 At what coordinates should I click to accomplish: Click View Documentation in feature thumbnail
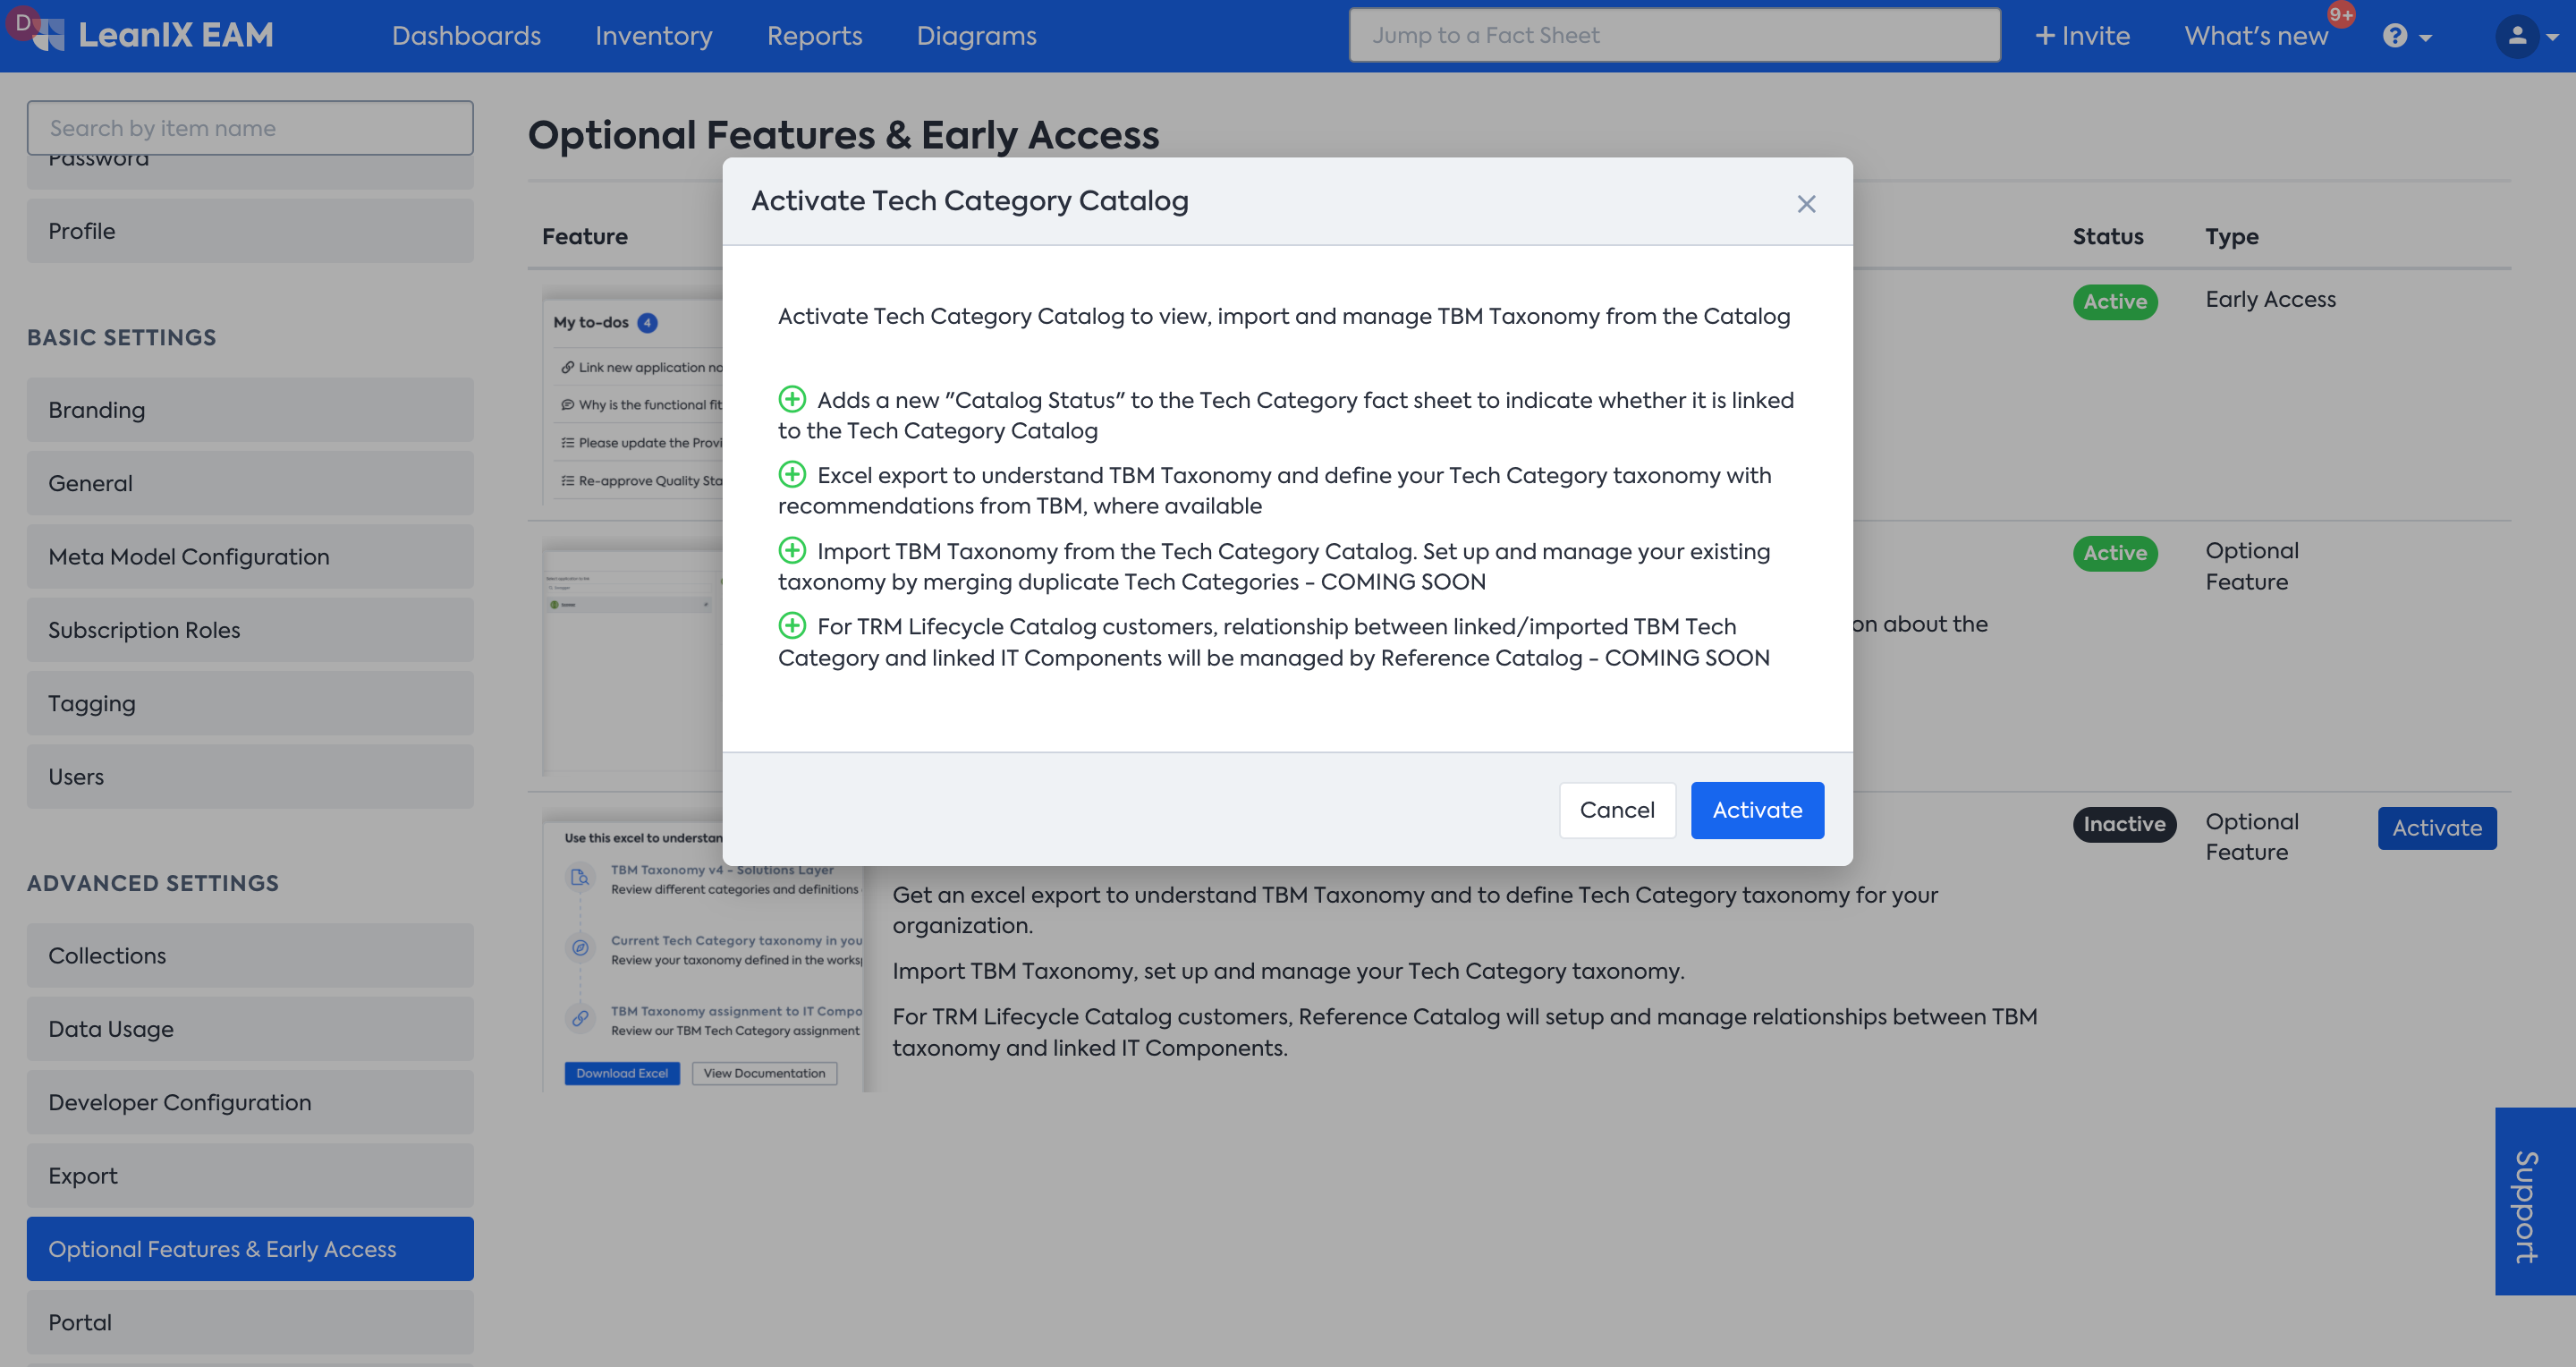tap(764, 1073)
